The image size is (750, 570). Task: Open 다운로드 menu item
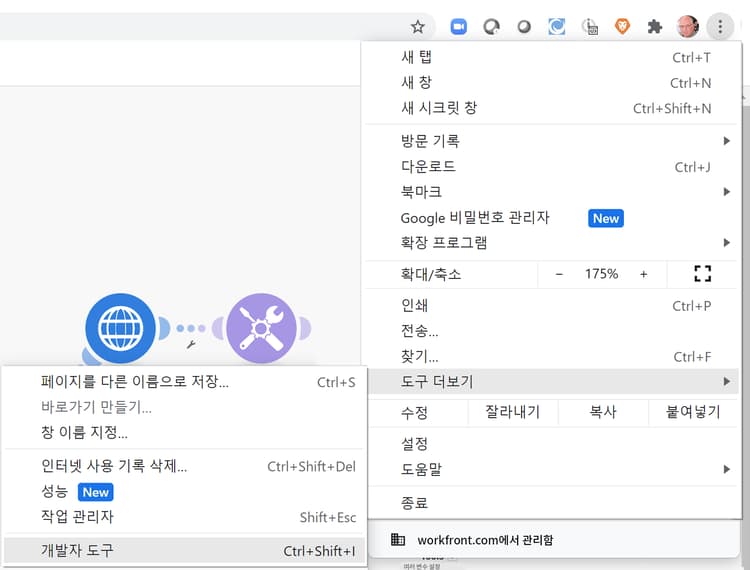tap(553, 167)
